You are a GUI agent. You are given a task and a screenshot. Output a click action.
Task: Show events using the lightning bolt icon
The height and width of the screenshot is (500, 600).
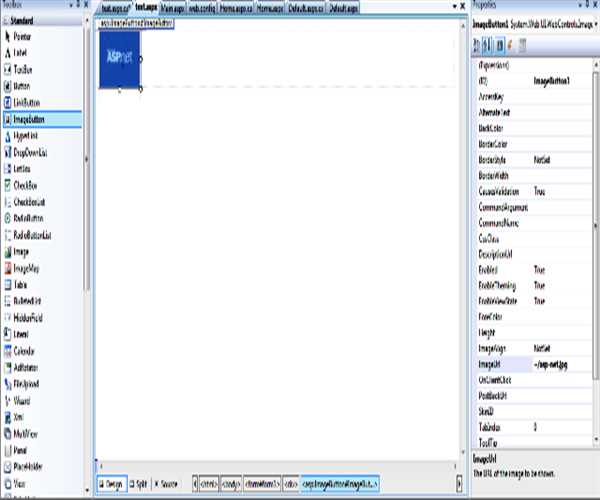tap(510, 45)
